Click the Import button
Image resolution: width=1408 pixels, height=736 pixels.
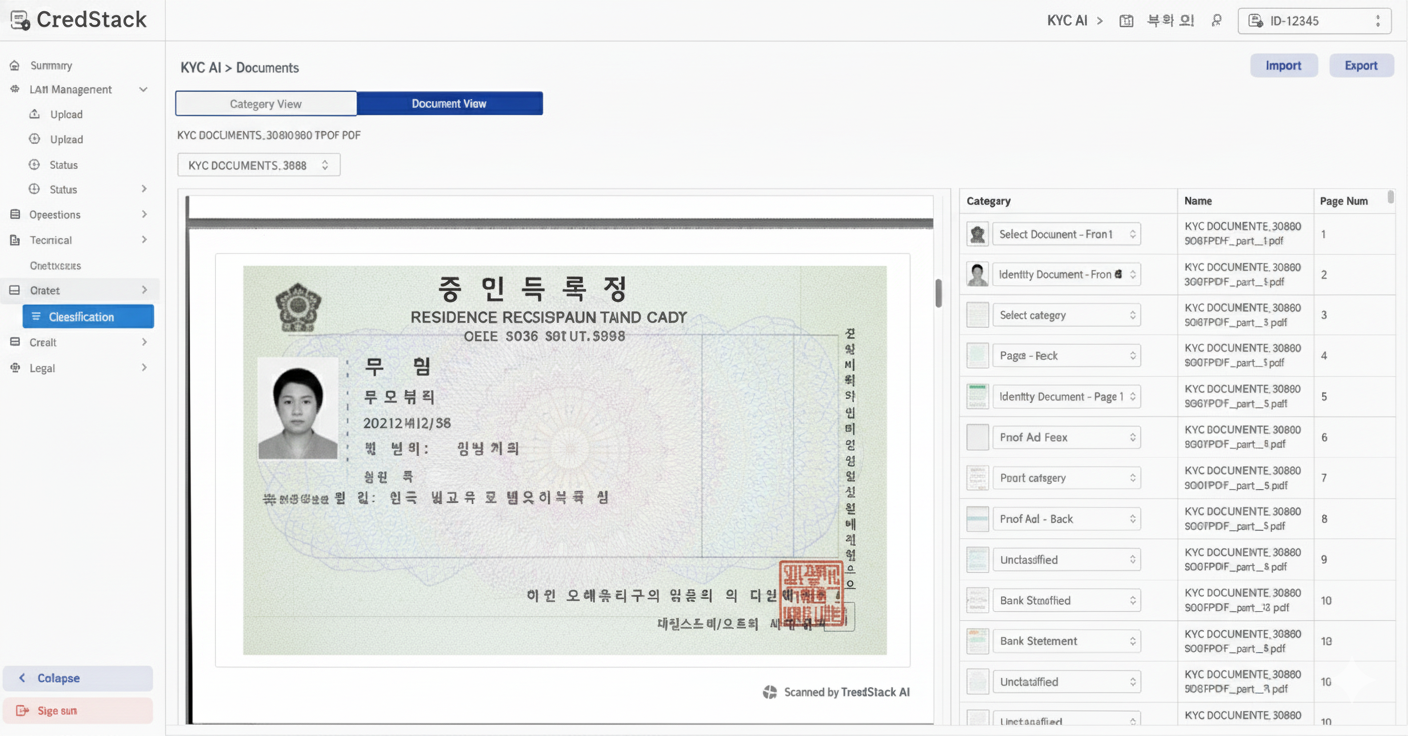(x=1284, y=65)
